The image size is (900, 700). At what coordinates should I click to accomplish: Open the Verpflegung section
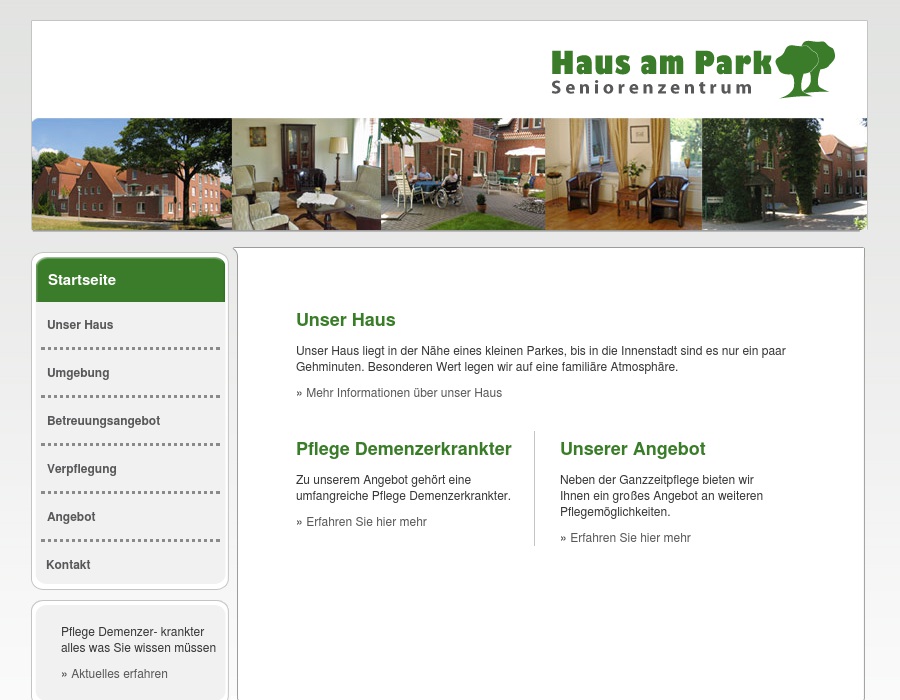[81, 468]
